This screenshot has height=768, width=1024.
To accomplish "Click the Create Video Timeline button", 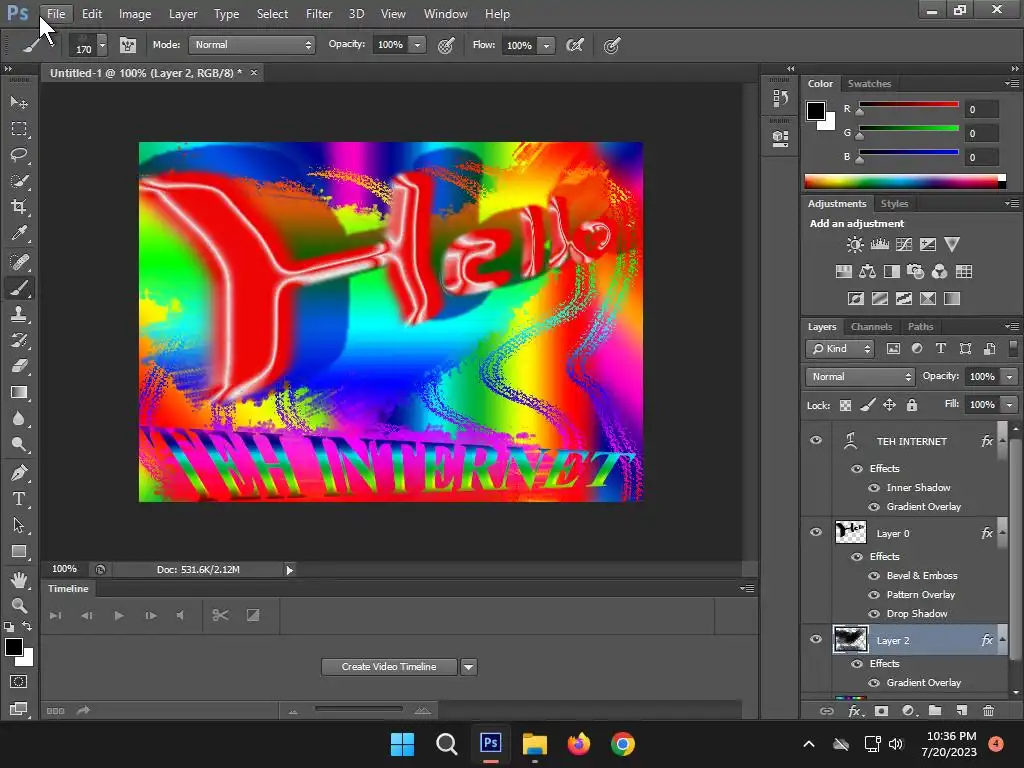I will (x=389, y=667).
